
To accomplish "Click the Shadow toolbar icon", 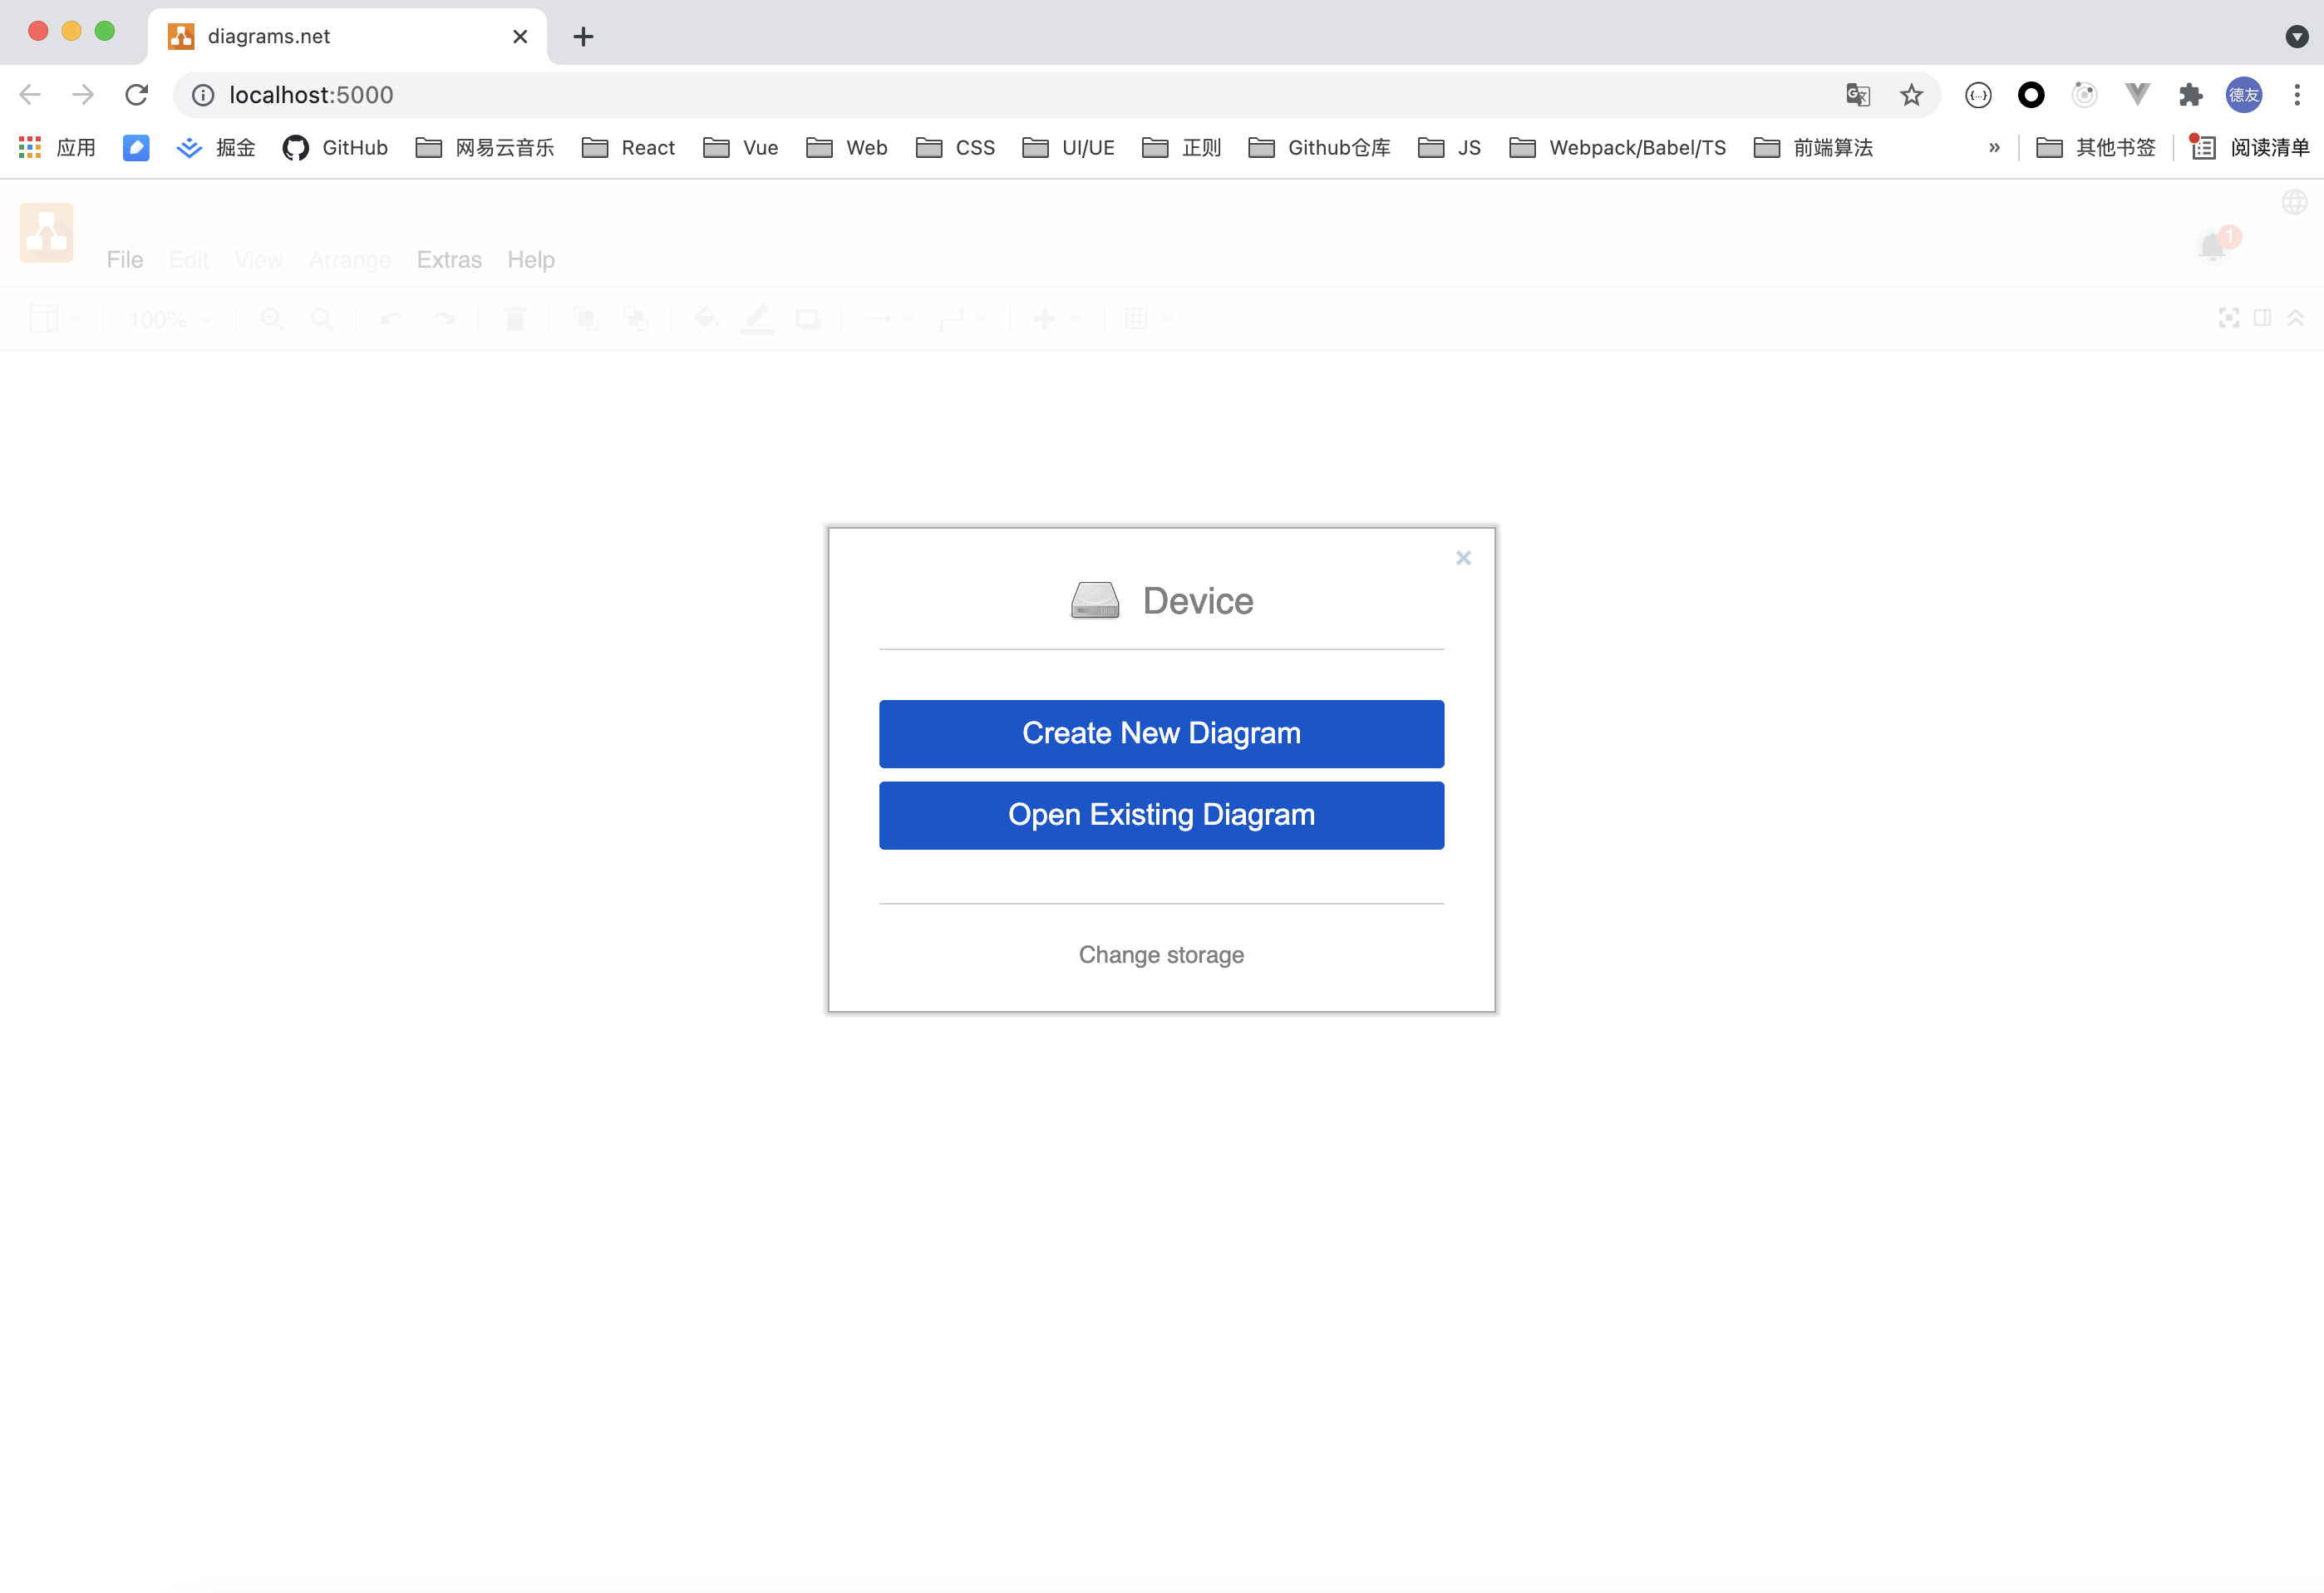I will coord(808,318).
